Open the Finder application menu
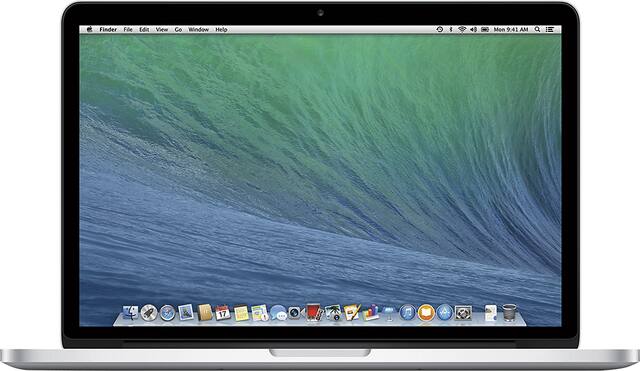This screenshot has width=640, height=371. click(108, 29)
